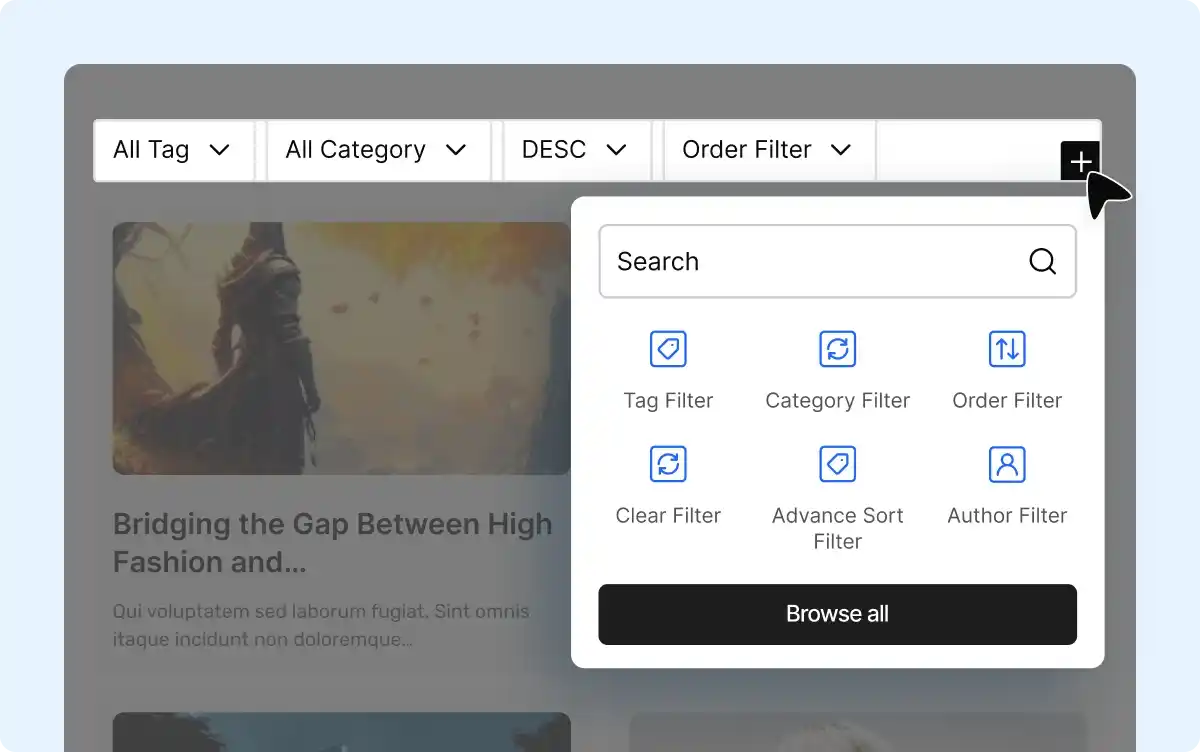Click the Author Filter text label
The width and height of the screenshot is (1200, 752).
click(1007, 516)
